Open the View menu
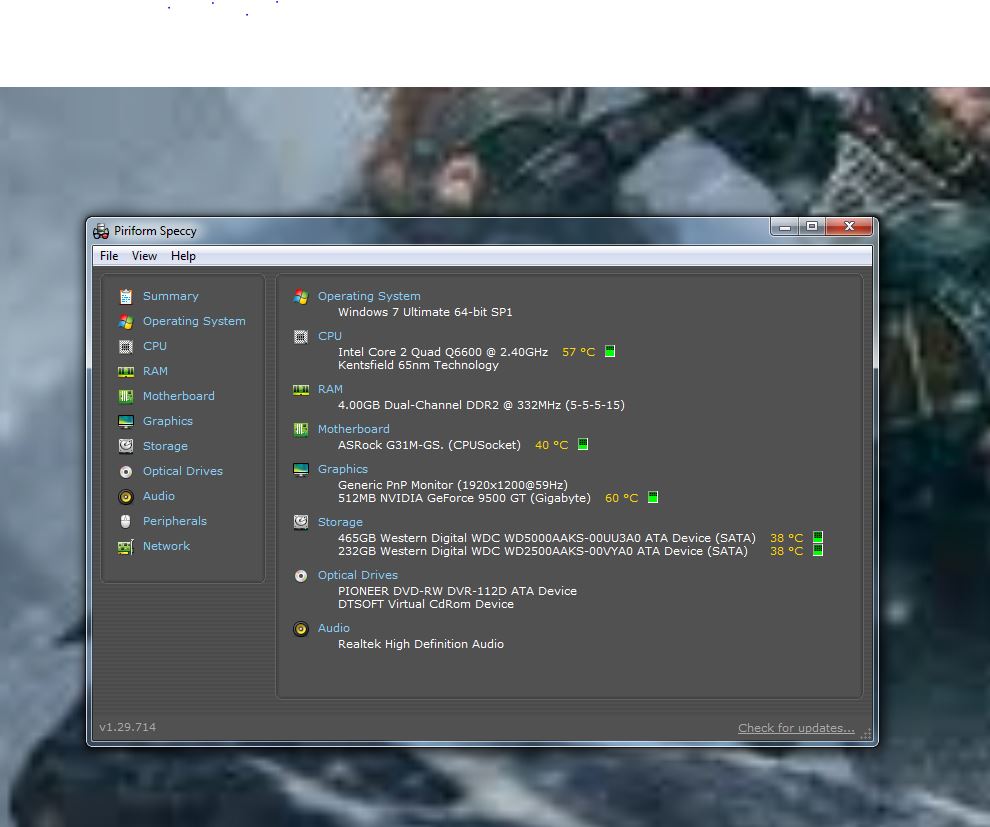The image size is (990, 827). pyautogui.click(x=144, y=256)
